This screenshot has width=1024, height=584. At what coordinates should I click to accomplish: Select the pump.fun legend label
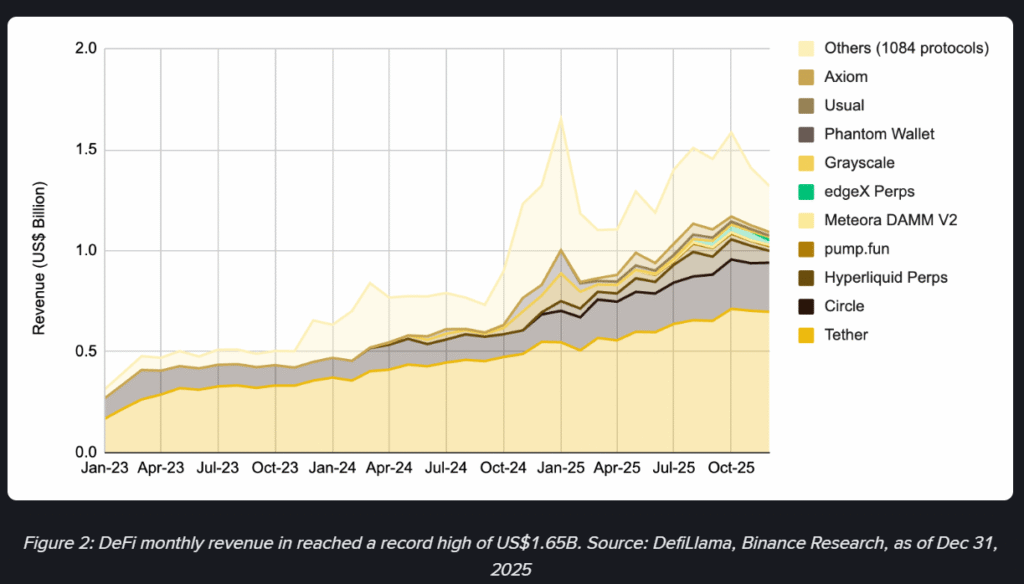pos(859,249)
